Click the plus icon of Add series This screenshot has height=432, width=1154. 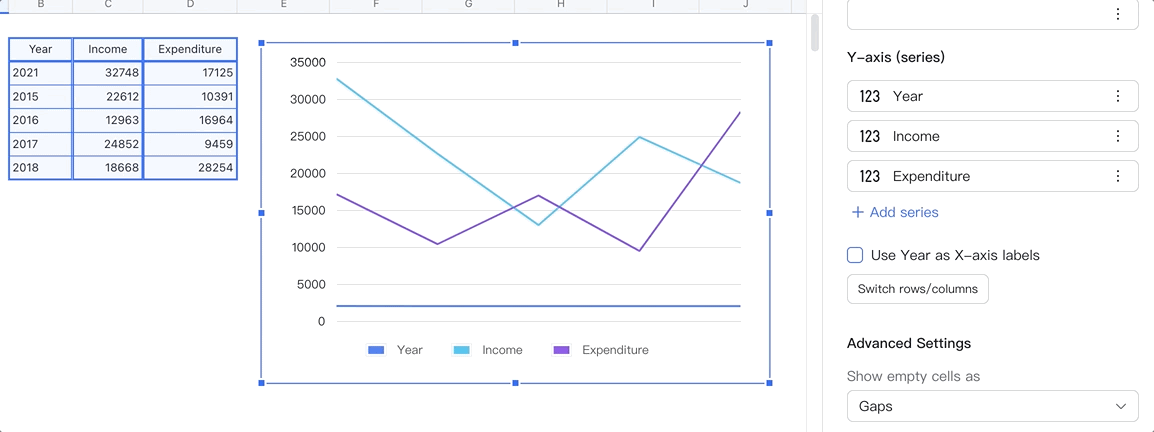857,212
